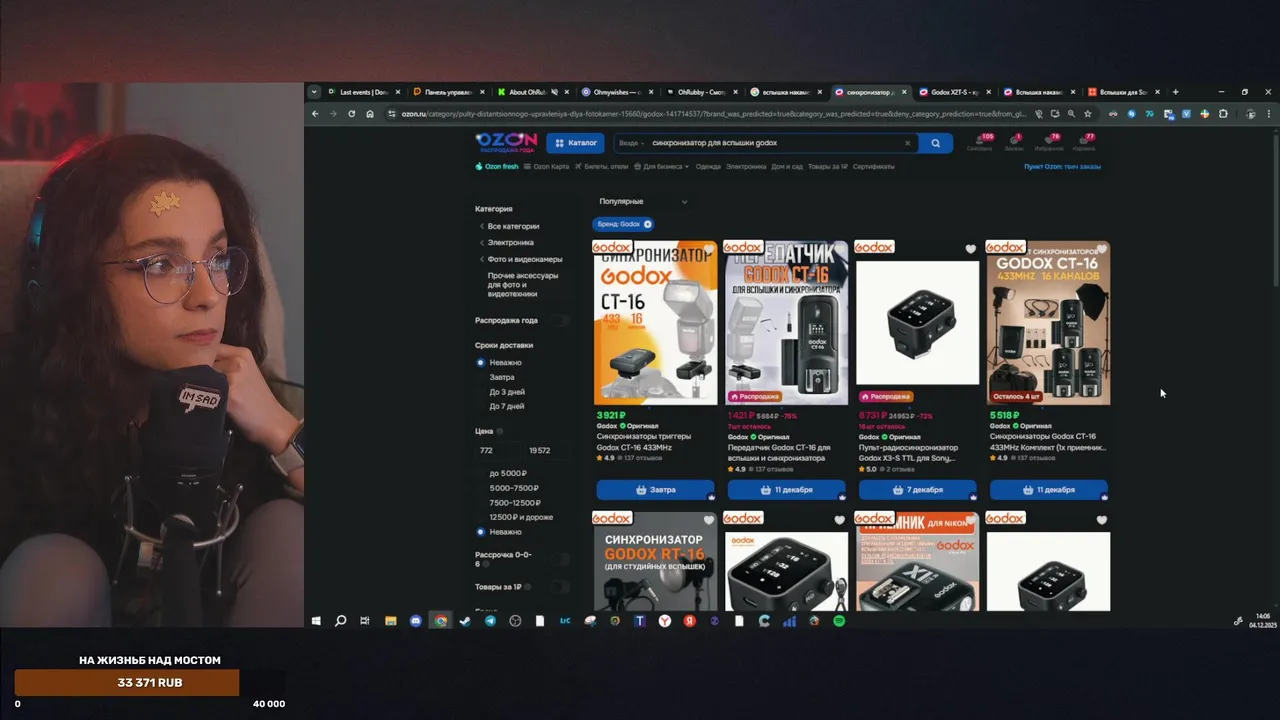The height and width of the screenshot is (720, 1280).
Task: Open Chrome home page button
Action: tap(370, 114)
